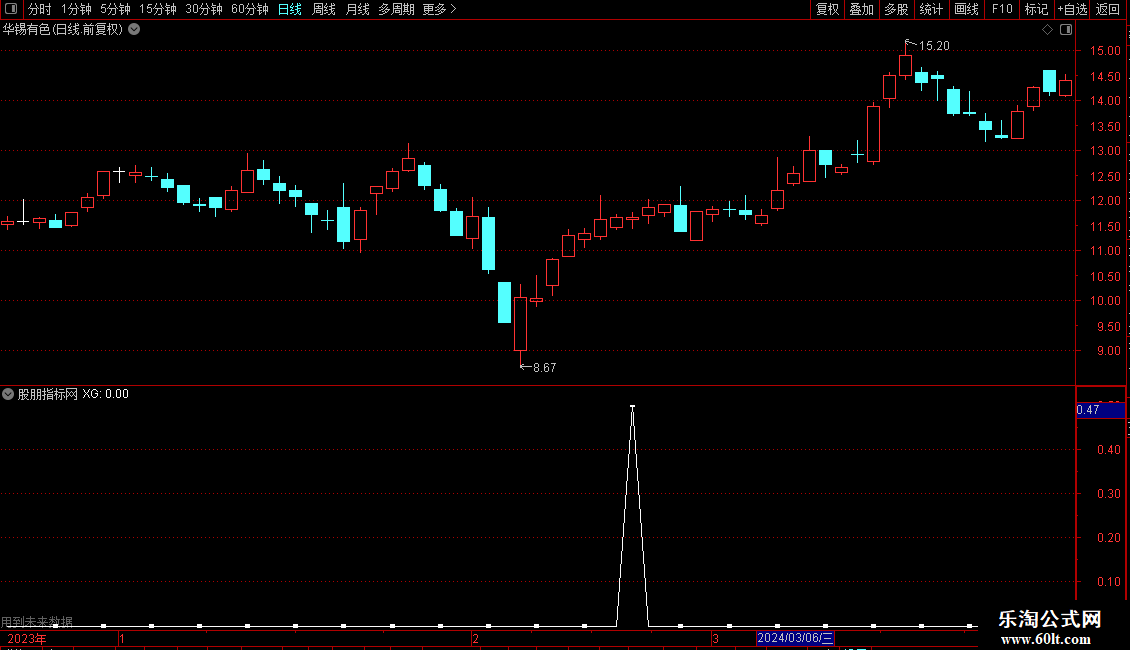
Task: Open the 画线 drawing tools
Action: tap(966, 9)
